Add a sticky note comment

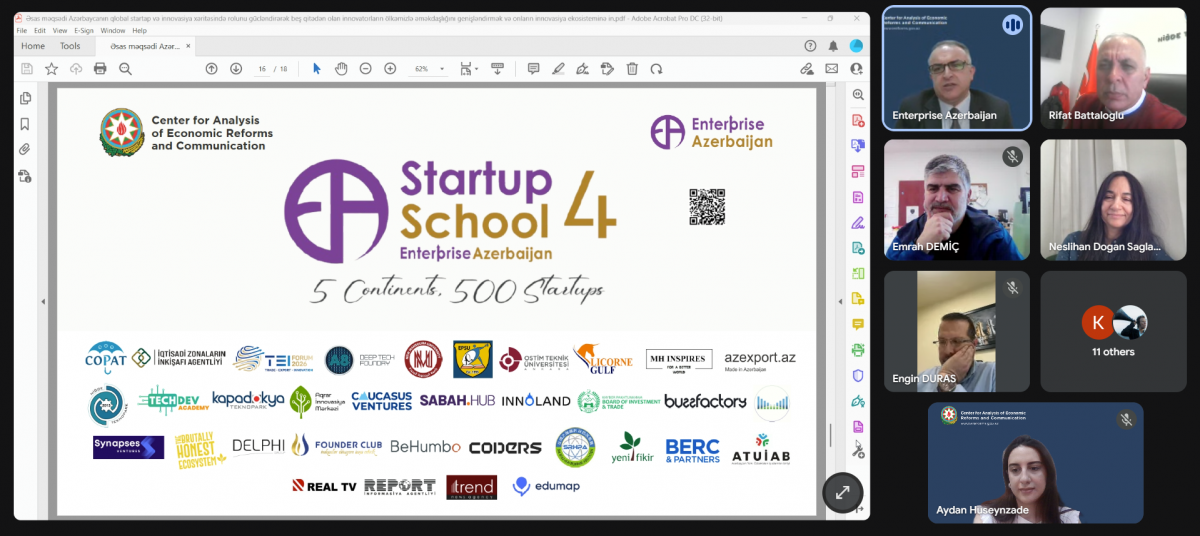tap(533, 68)
